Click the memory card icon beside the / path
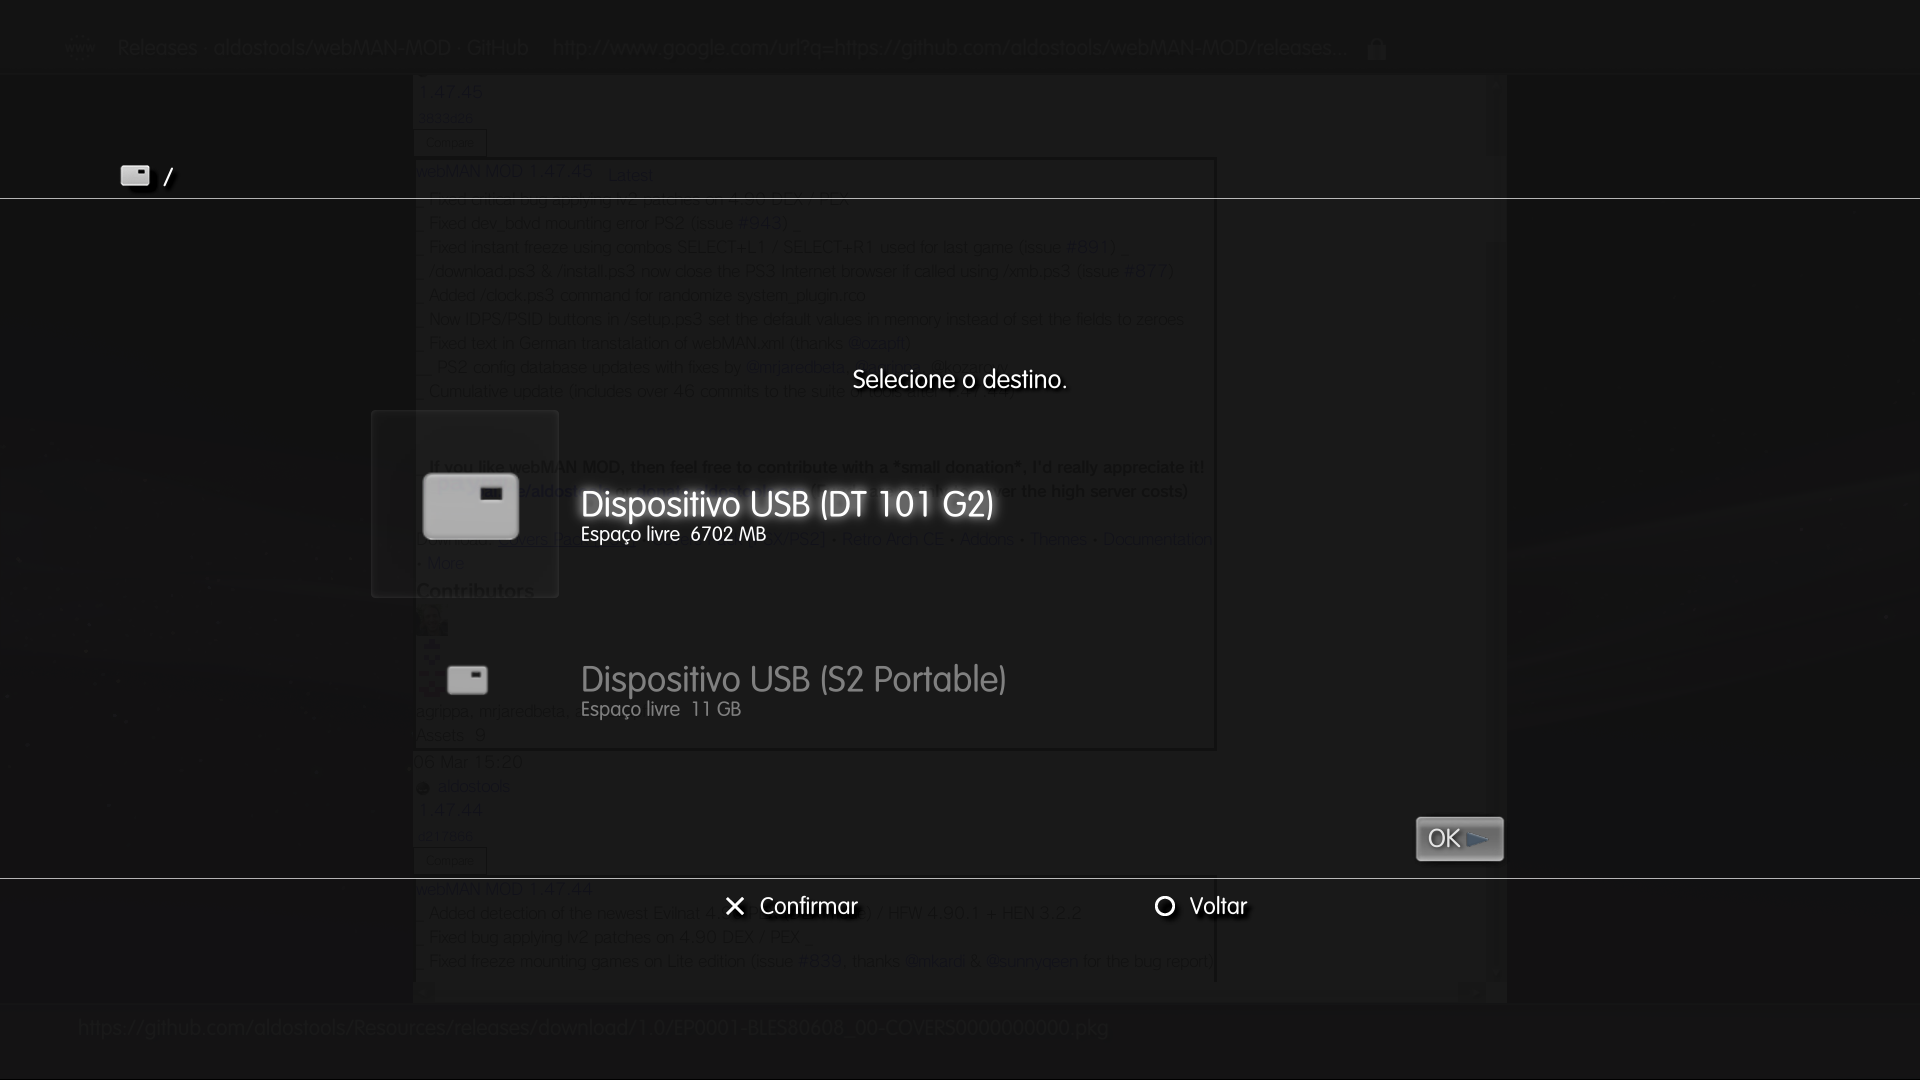The image size is (1920, 1080). (135, 175)
